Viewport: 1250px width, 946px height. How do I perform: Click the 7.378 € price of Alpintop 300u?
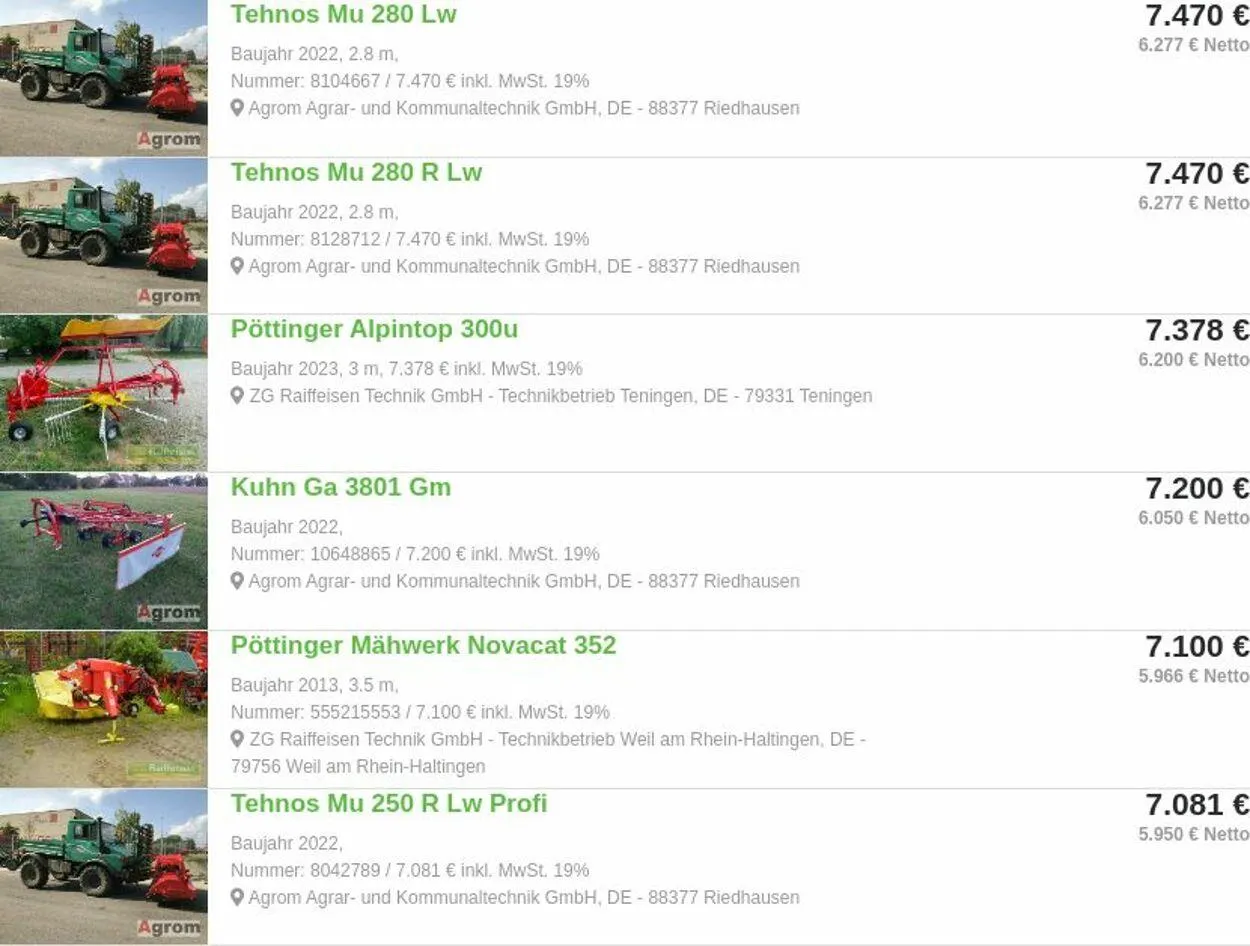1197,330
